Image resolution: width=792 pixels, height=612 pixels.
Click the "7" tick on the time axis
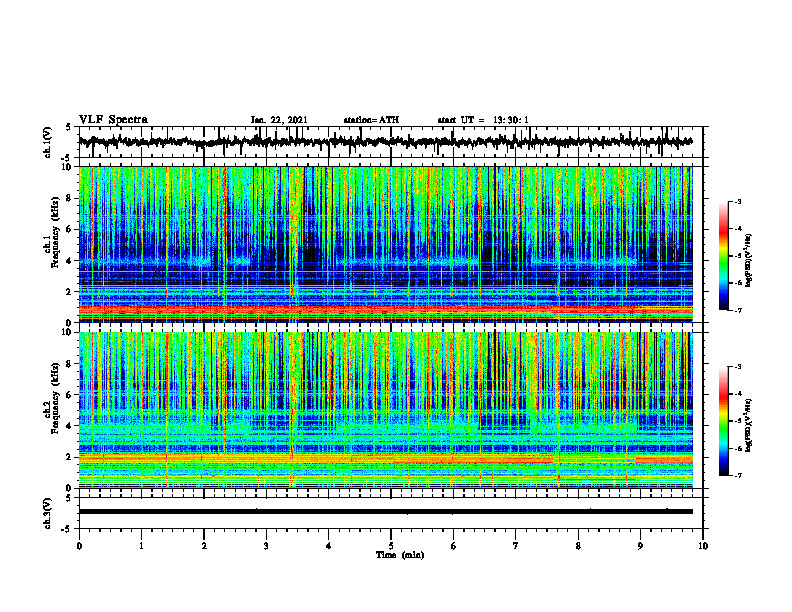point(516,546)
